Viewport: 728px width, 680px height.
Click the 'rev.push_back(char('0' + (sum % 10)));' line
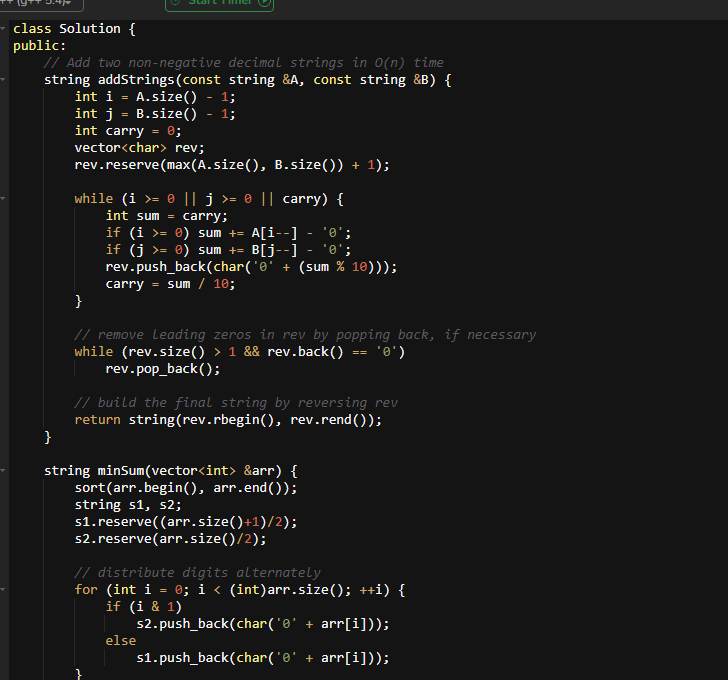(251, 267)
